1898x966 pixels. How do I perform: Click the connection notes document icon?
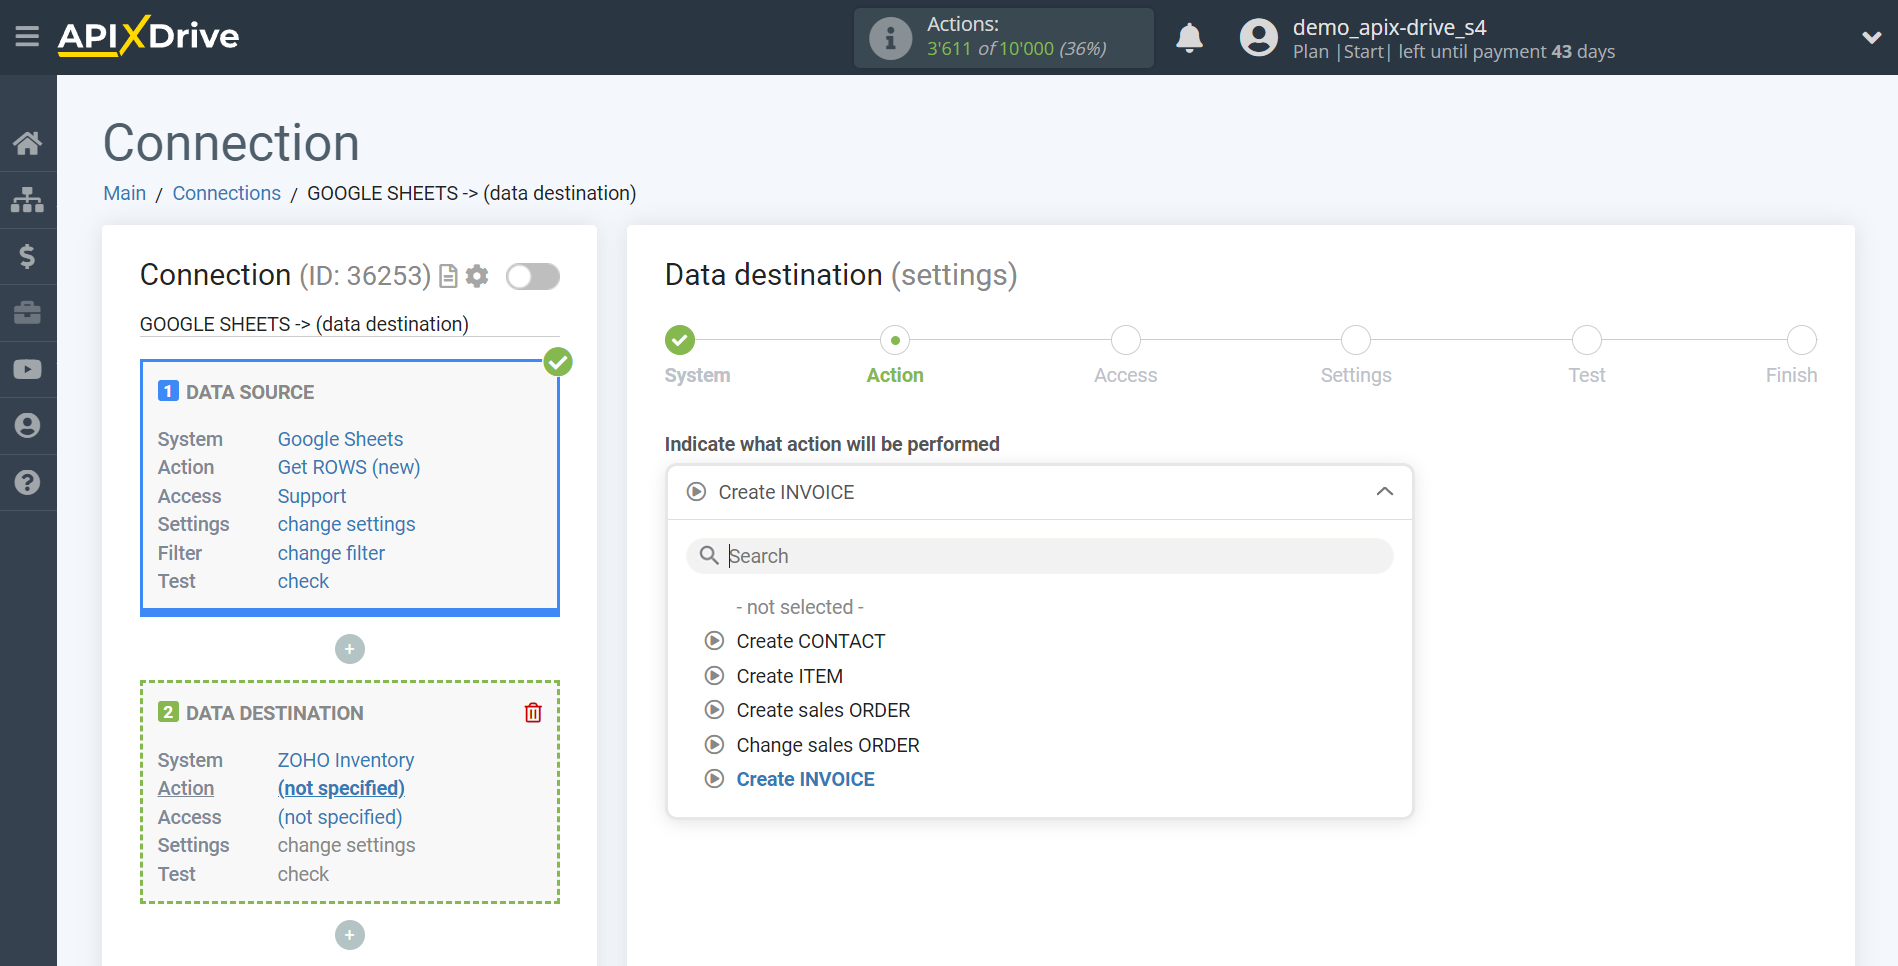[x=448, y=276]
